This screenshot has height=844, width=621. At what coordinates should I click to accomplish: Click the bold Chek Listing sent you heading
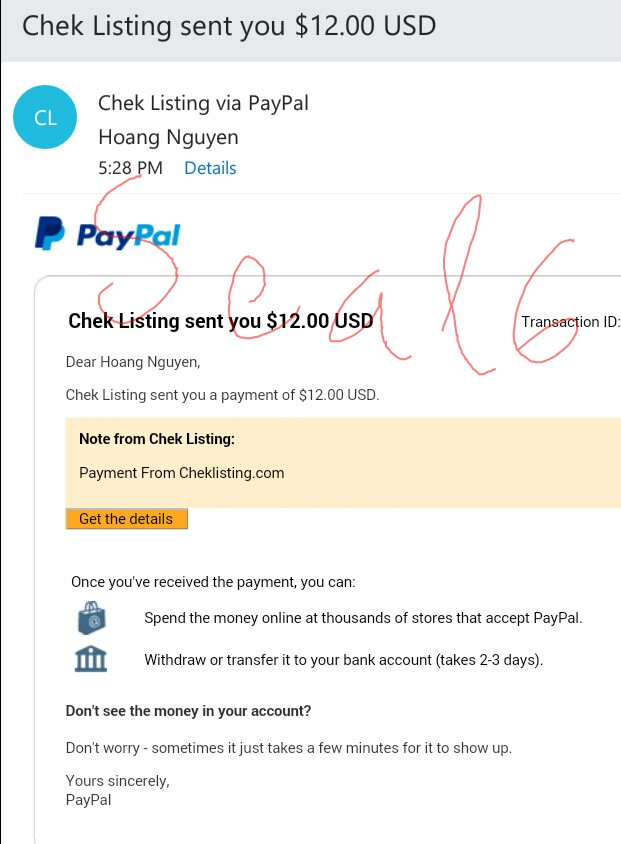pos(221,321)
